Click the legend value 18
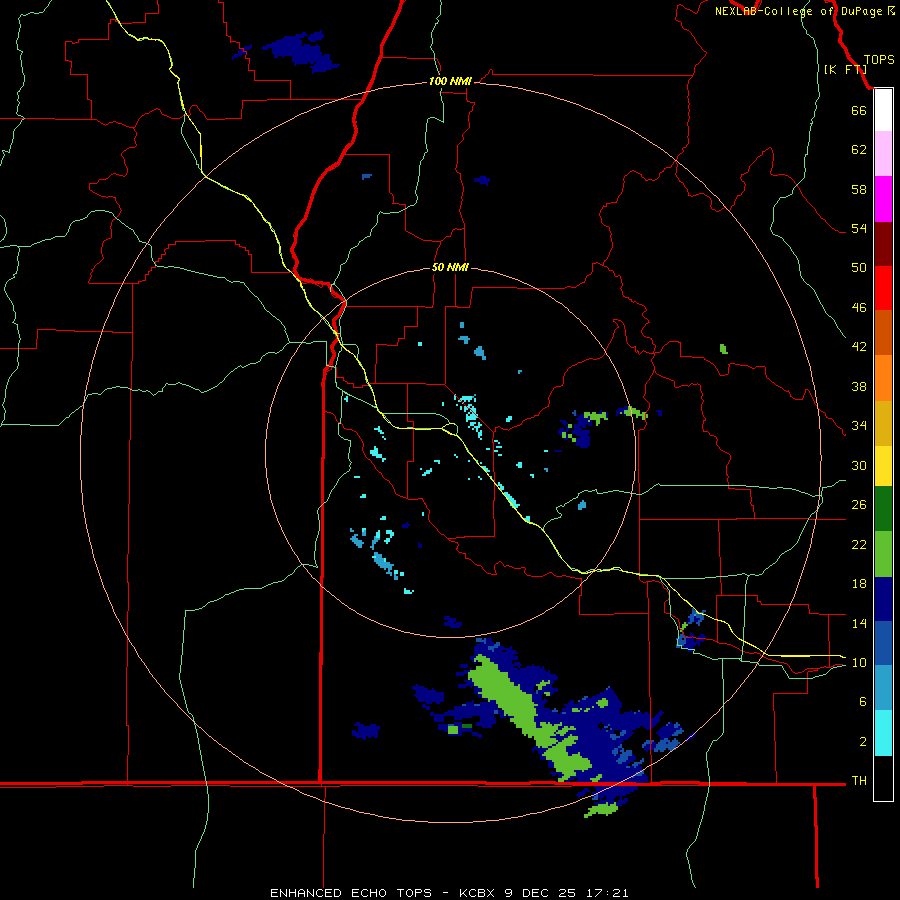 click(859, 584)
